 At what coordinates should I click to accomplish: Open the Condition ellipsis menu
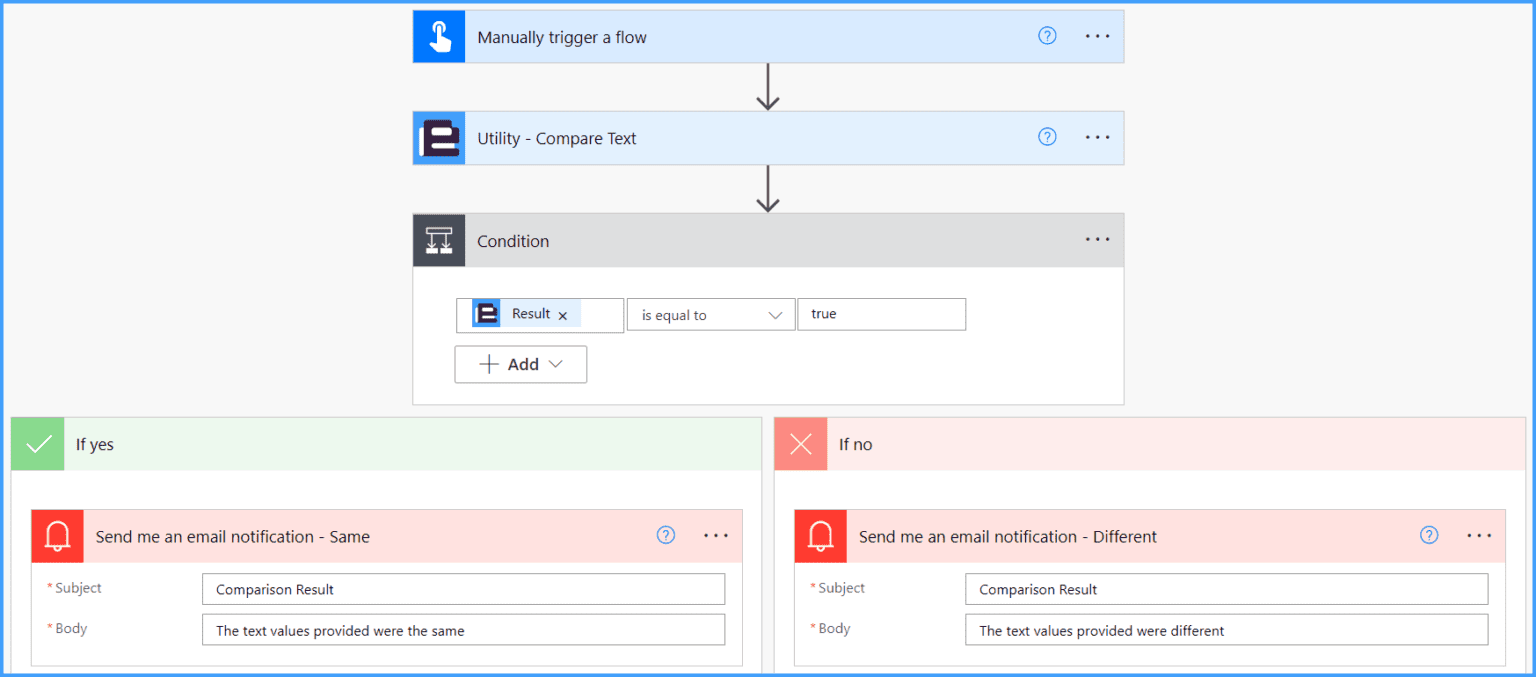(x=1097, y=239)
